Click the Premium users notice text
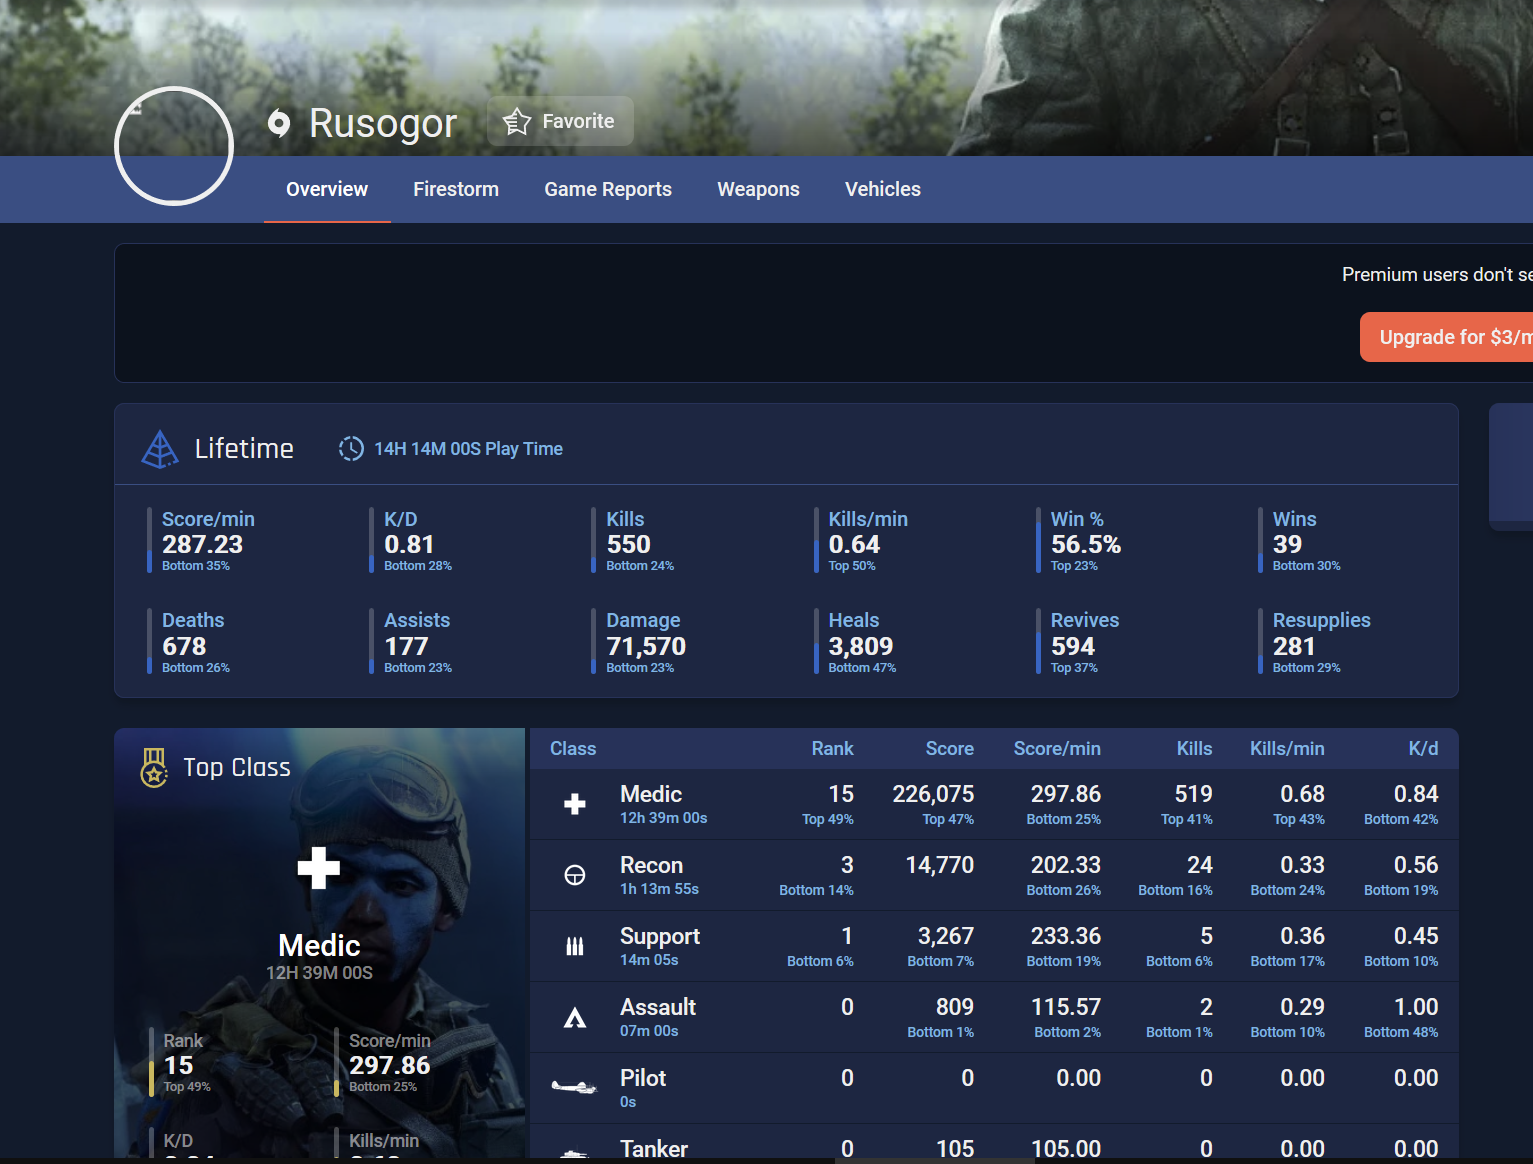 (1437, 274)
